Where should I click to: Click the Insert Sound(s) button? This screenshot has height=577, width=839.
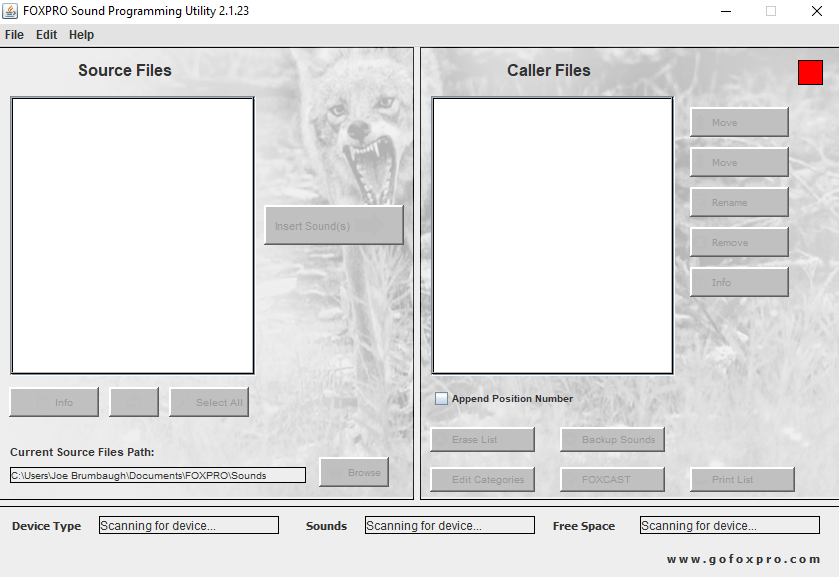coord(334,225)
